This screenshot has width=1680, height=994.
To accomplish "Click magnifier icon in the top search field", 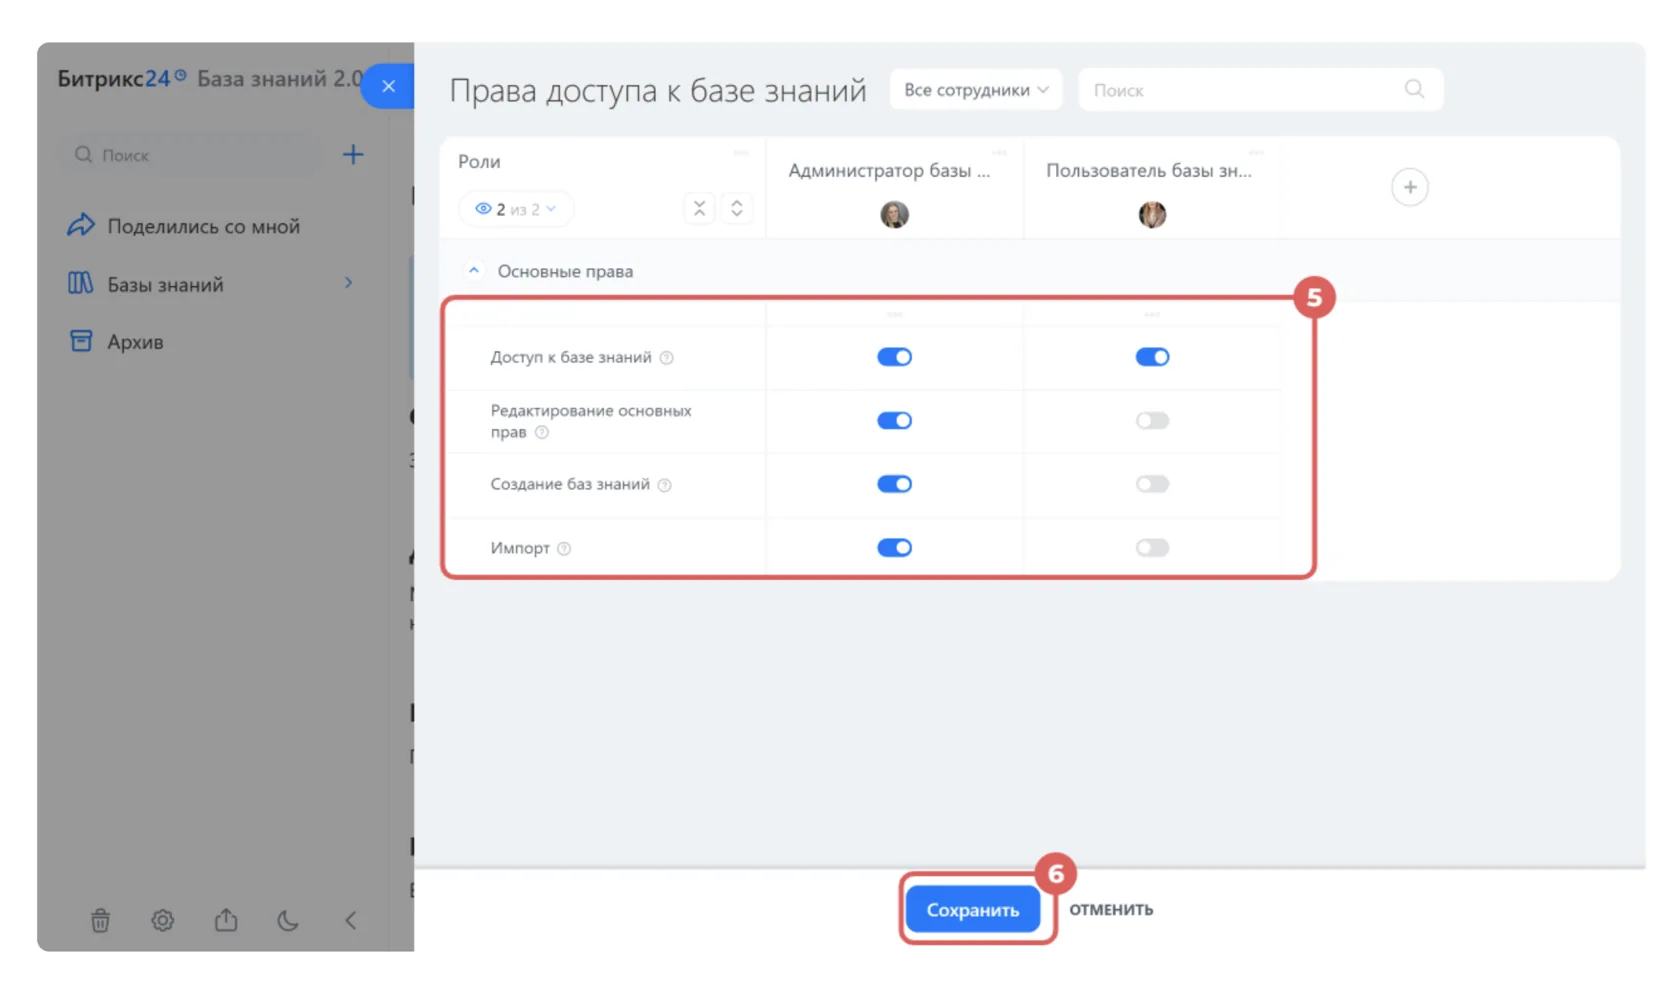I will click(1414, 89).
